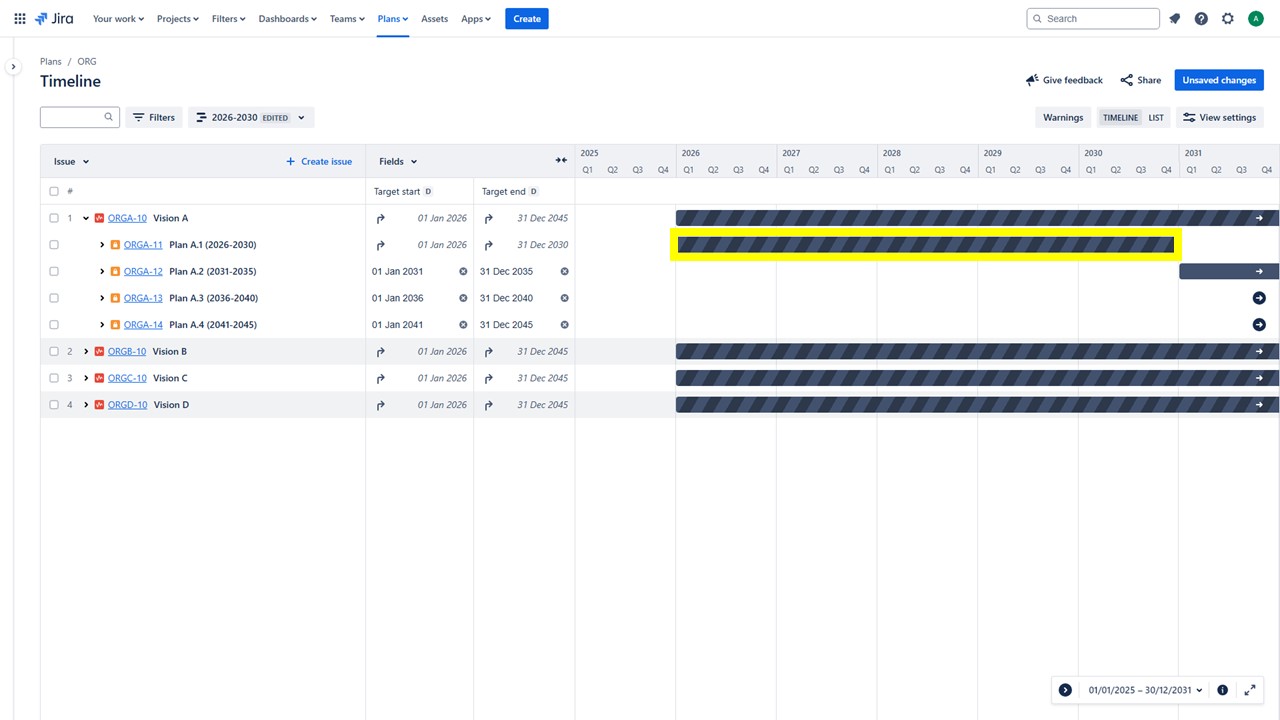This screenshot has width=1280, height=720.
Task: Enter fullscreen with expand icon
Action: point(1250,690)
